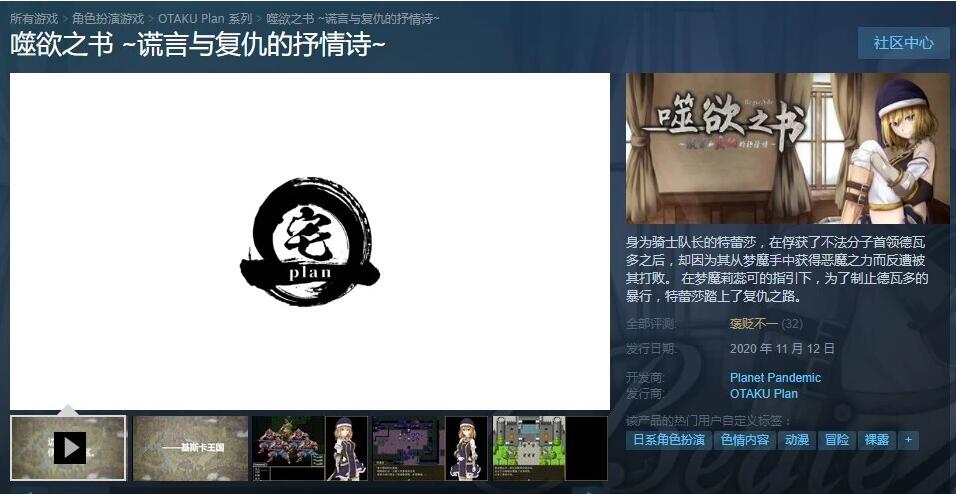Select the 裸露 tag
This screenshot has height=494, width=956.
[877, 440]
